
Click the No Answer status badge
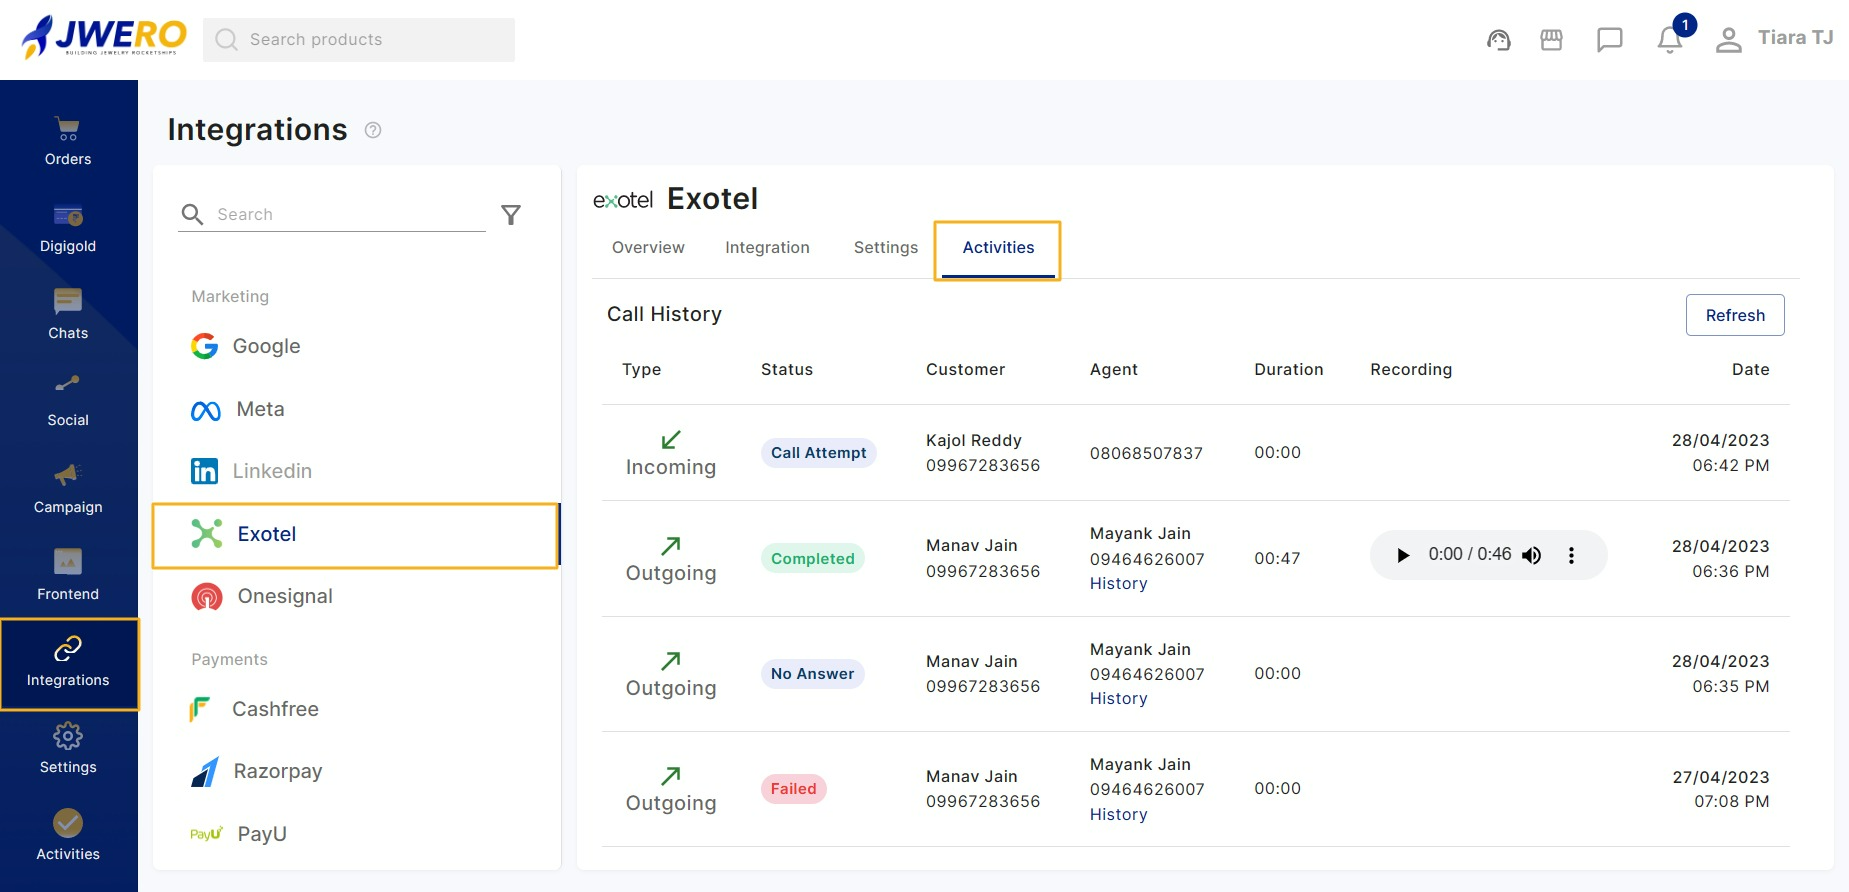[812, 674]
